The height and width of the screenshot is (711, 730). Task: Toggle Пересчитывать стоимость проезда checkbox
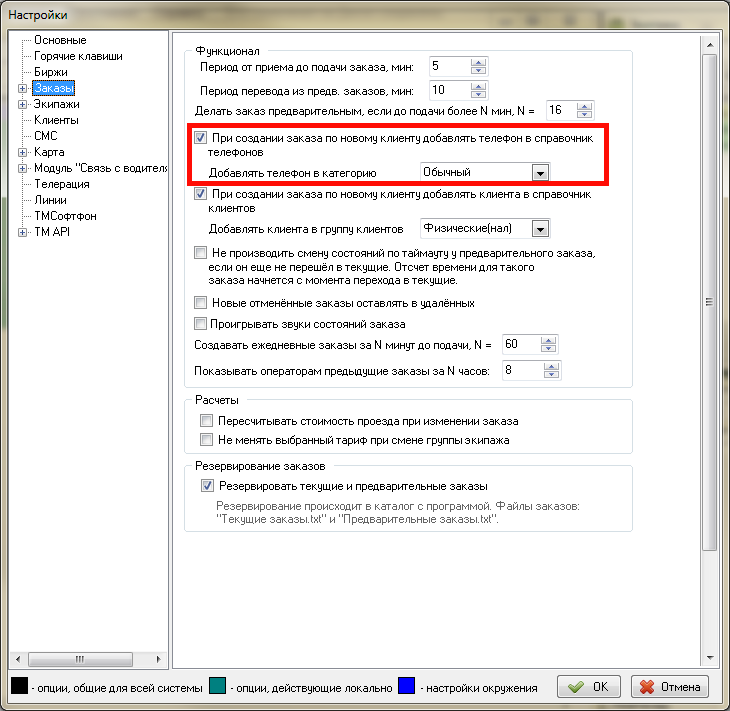[x=207, y=421]
